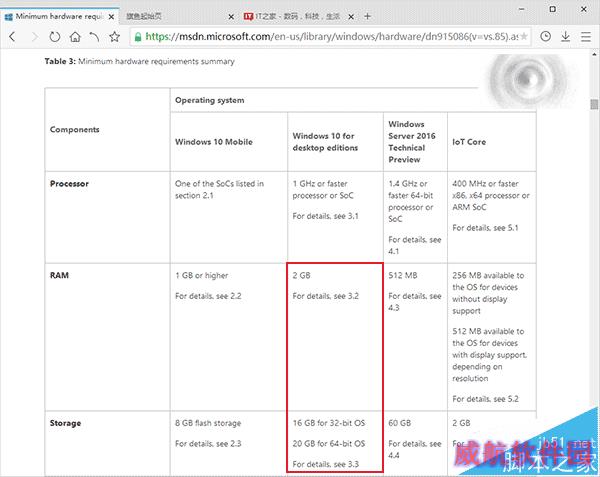Open the downloads panel
This screenshot has height=477, width=600.
(x=566, y=37)
